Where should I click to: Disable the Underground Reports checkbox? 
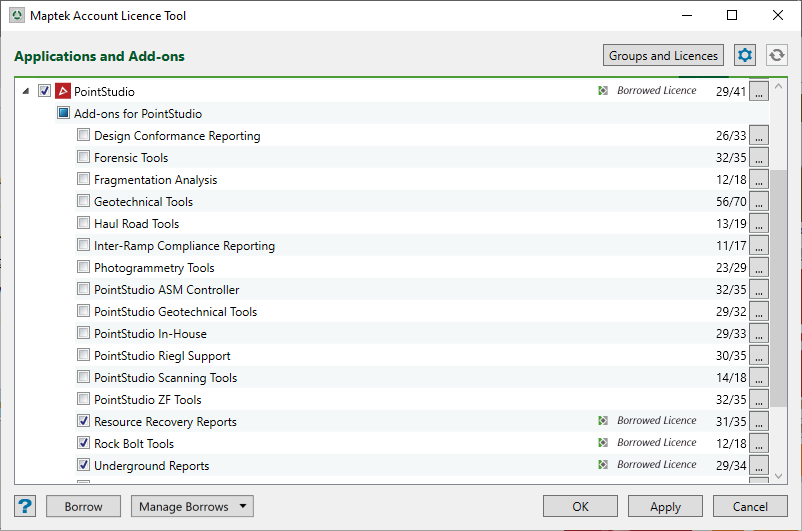pos(83,464)
